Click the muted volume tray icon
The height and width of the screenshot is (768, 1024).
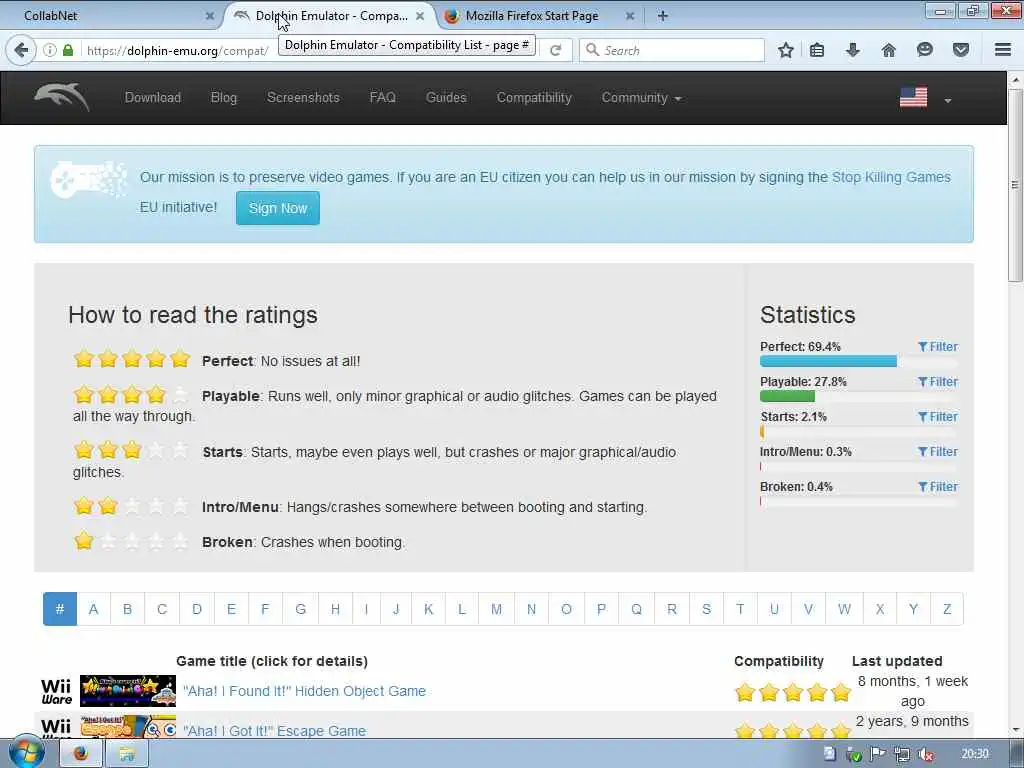tap(925, 754)
